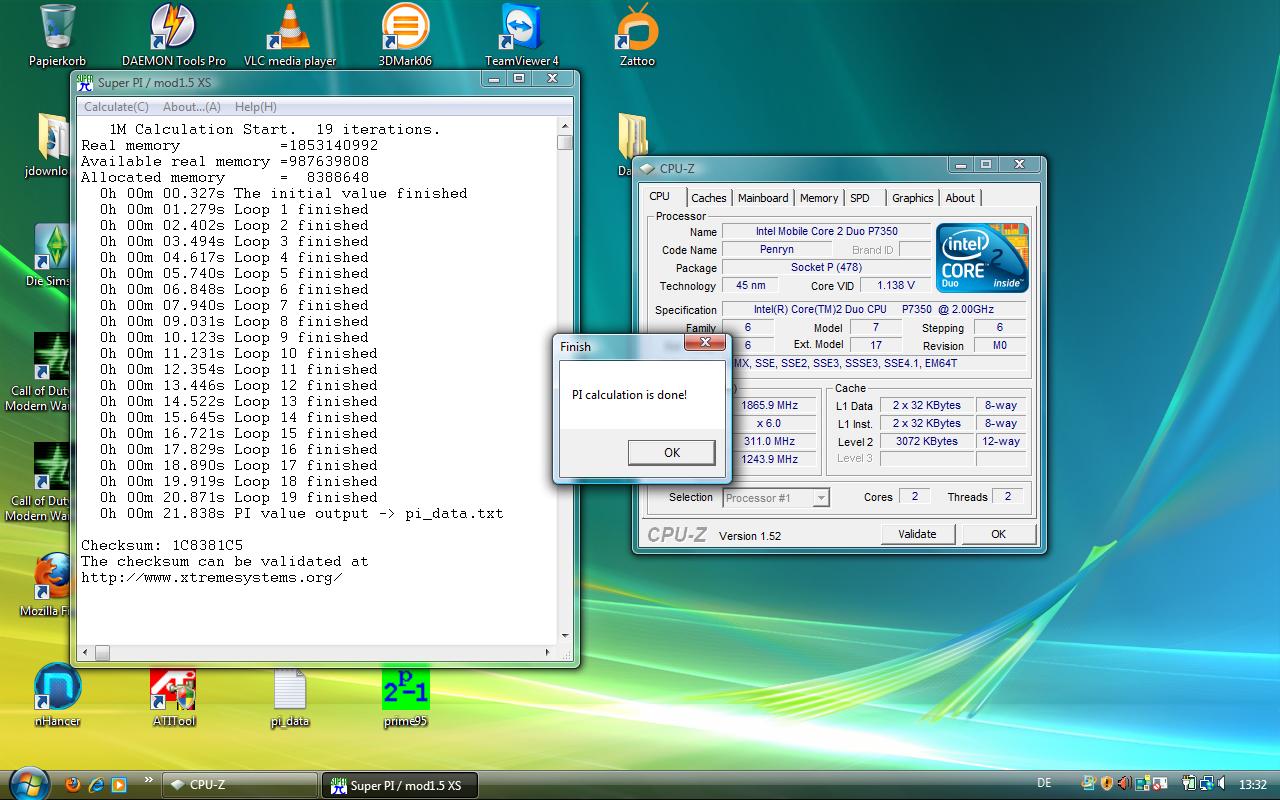The image size is (1280, 800).
Task: Switch to the Memory tab in CPU-Z
Action: (819, 198)
